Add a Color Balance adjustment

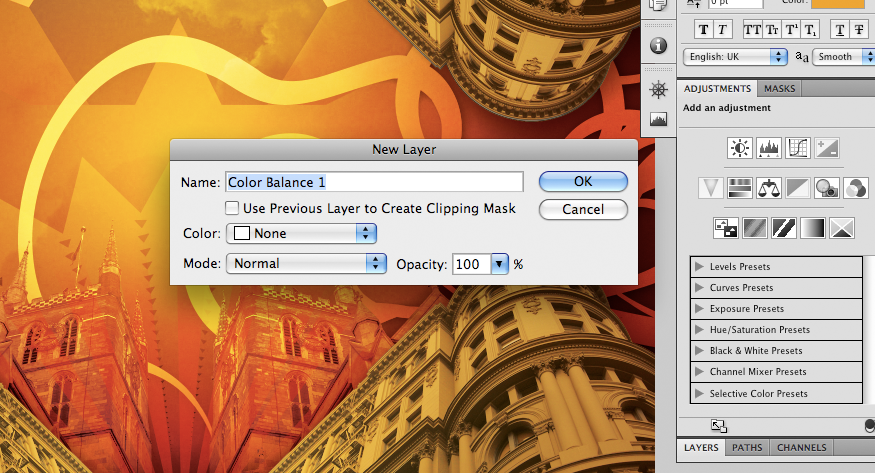point(768,188)
